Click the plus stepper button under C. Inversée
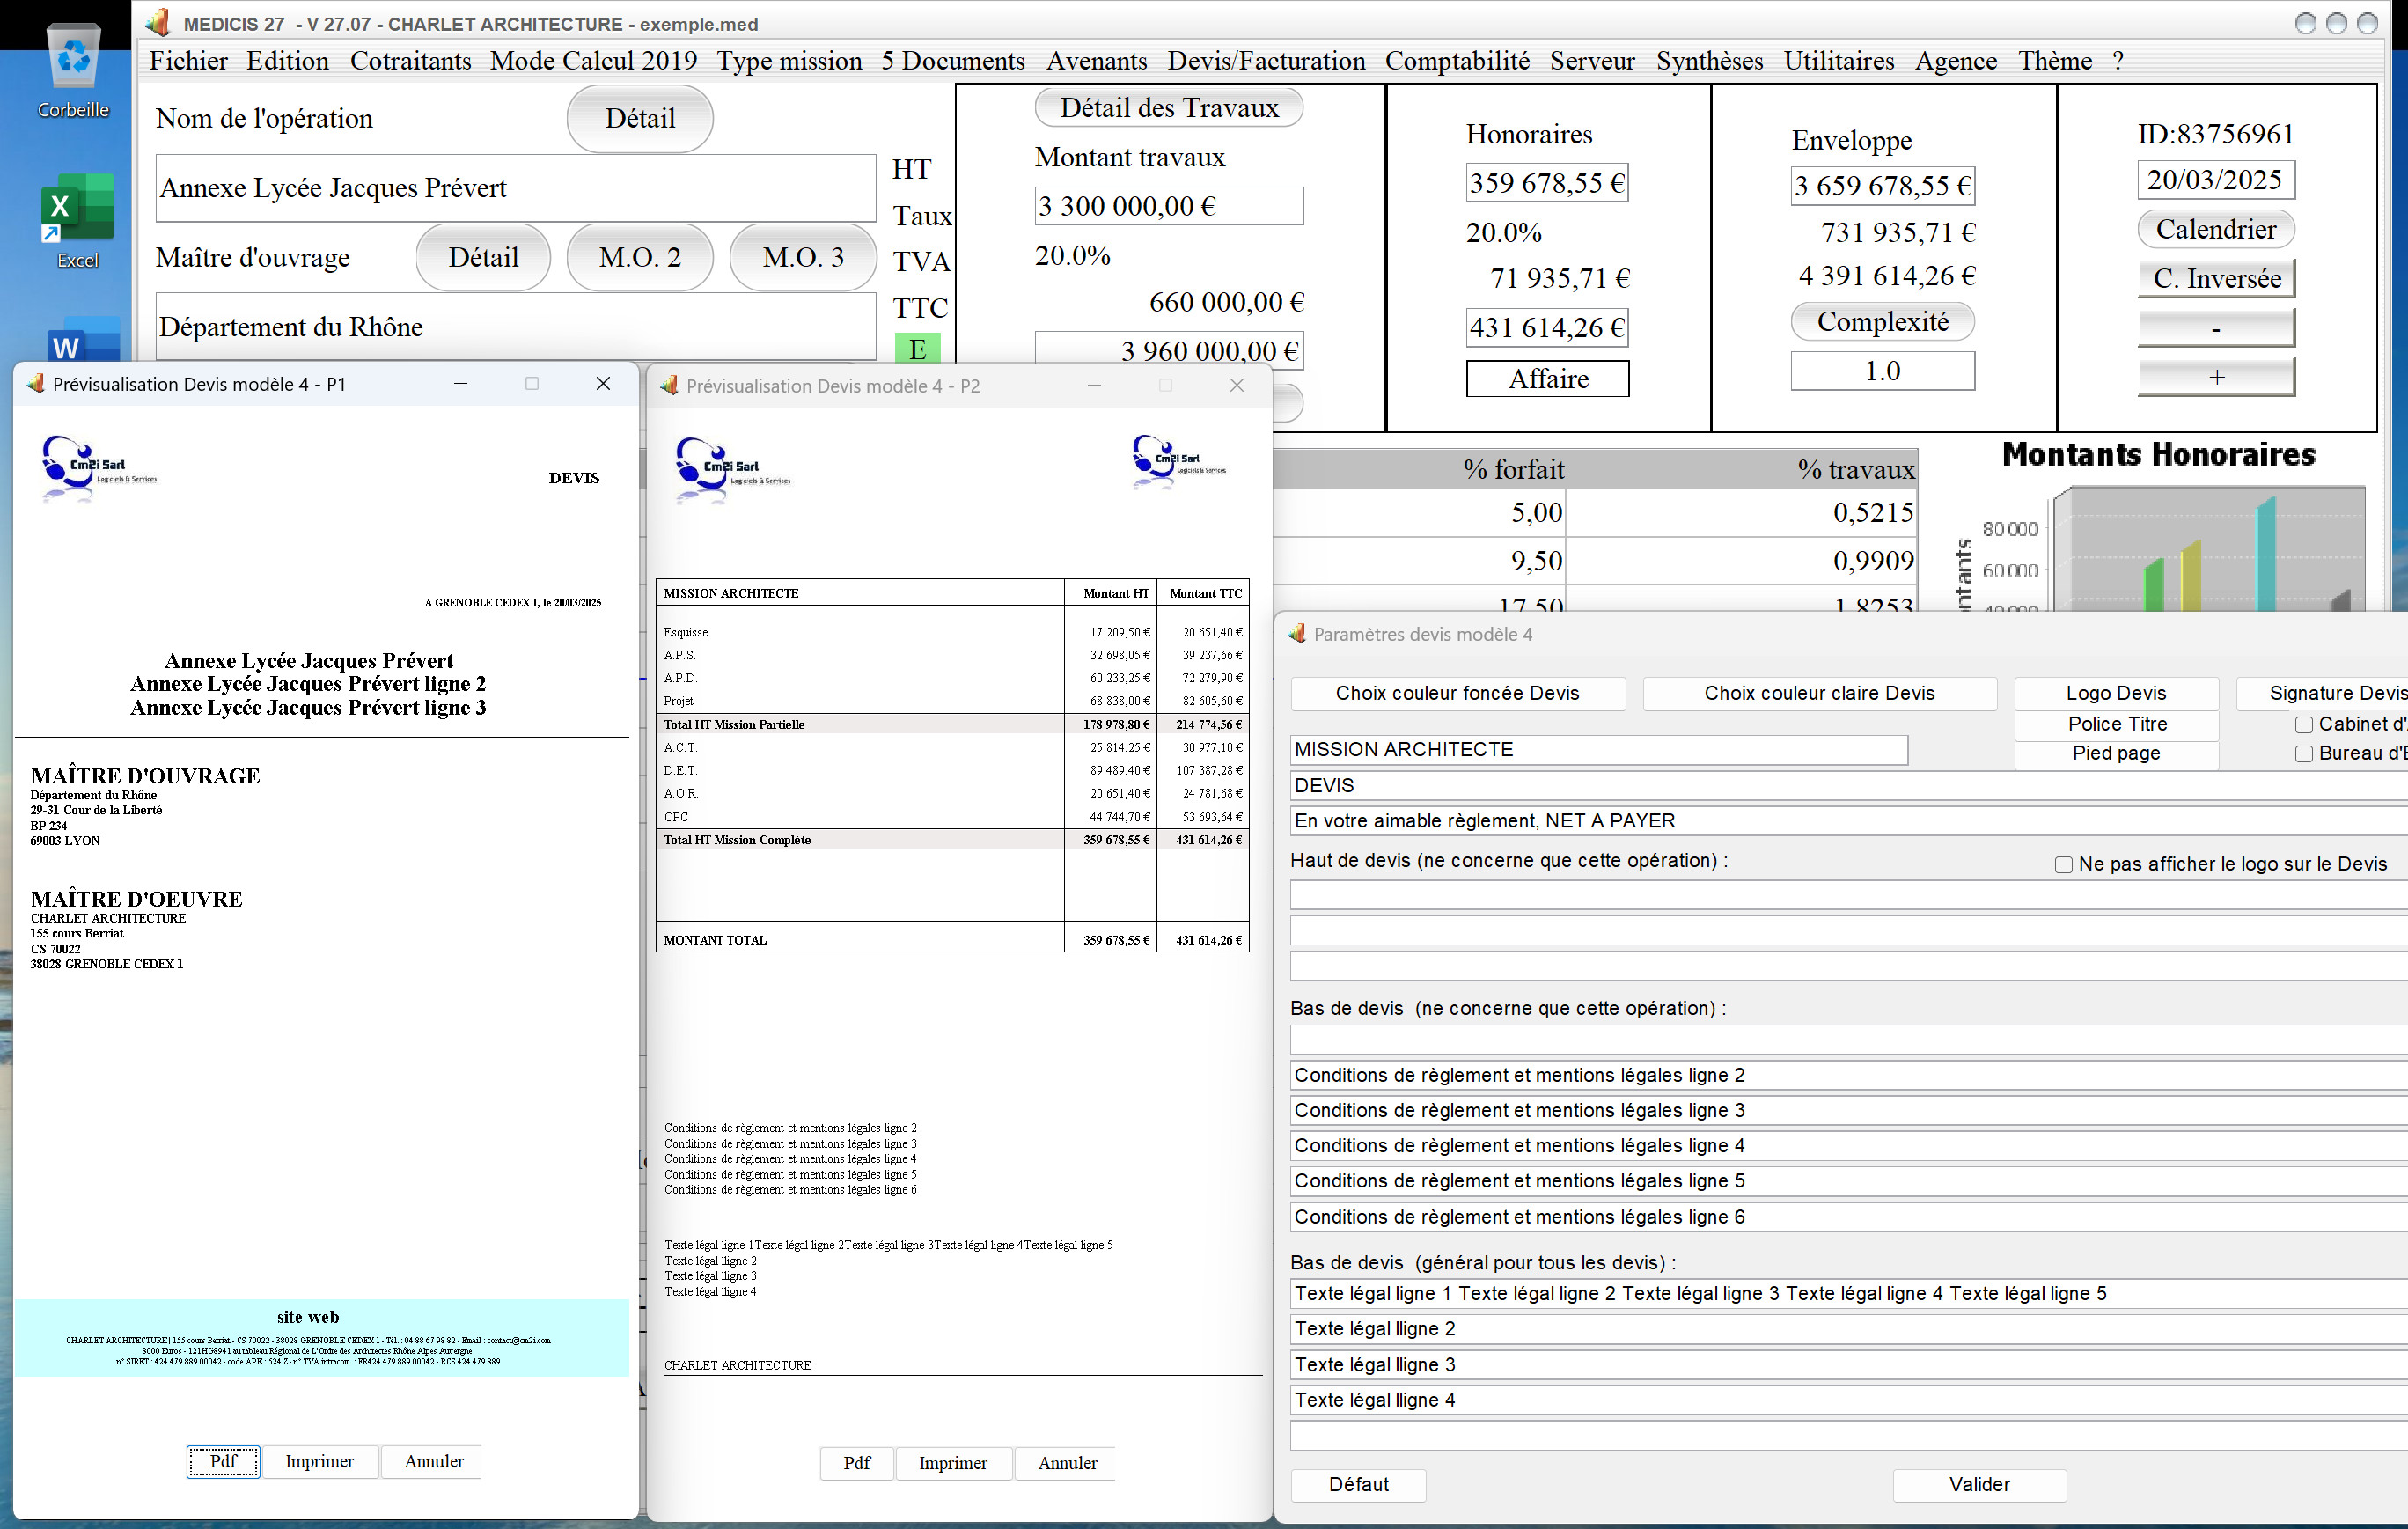Image resolution: width=2408 pixels, height=1529 pixels. pyautogui.click(x=2216, y=377)
